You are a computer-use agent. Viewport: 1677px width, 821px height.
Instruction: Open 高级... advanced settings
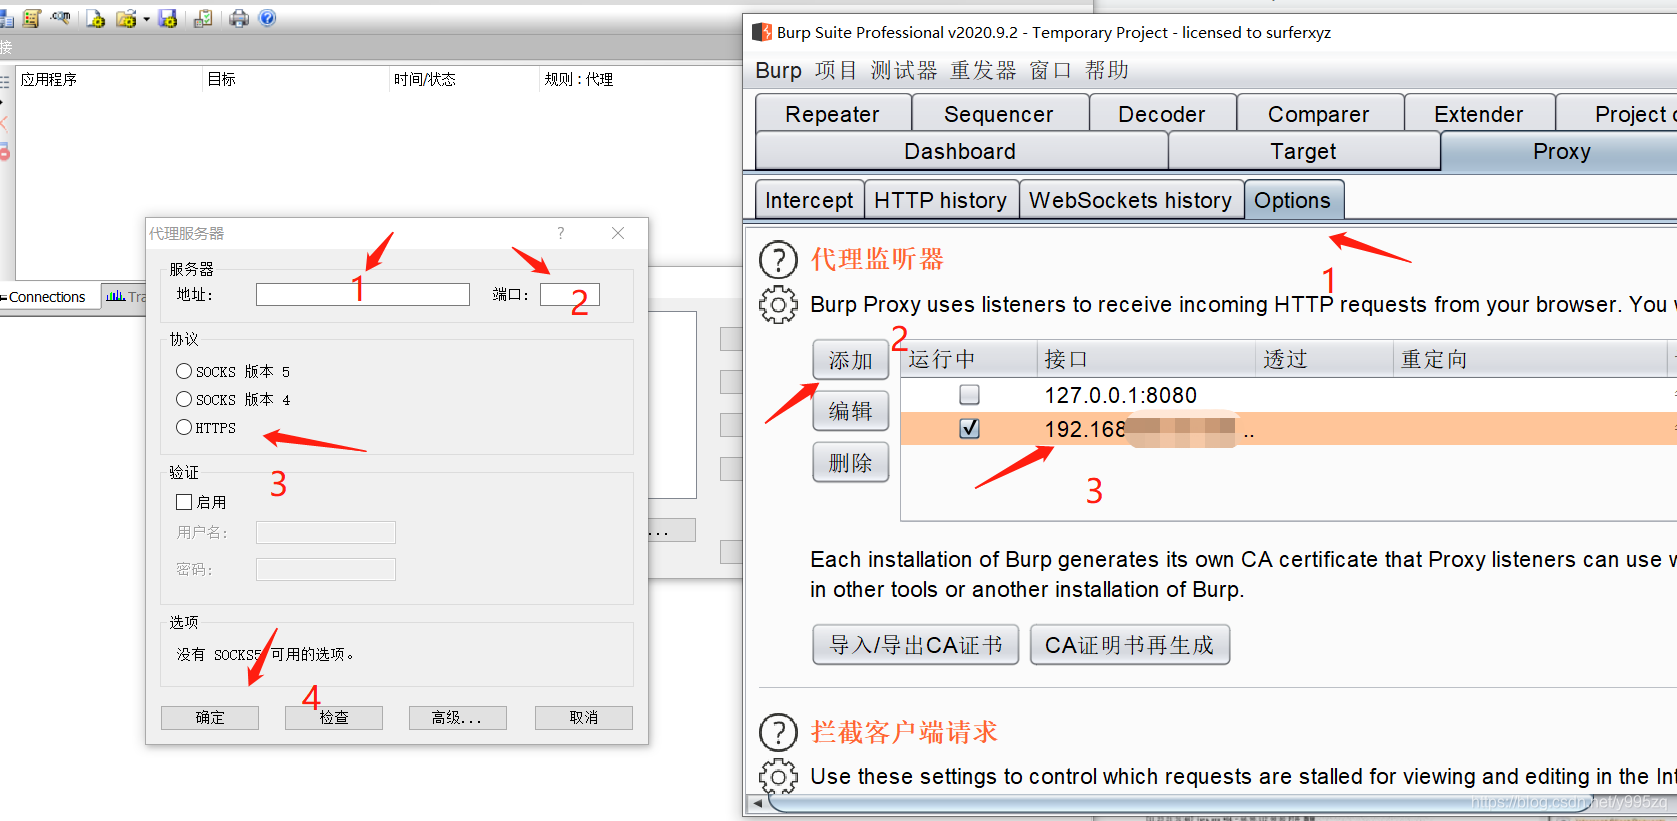click(458, 718)
